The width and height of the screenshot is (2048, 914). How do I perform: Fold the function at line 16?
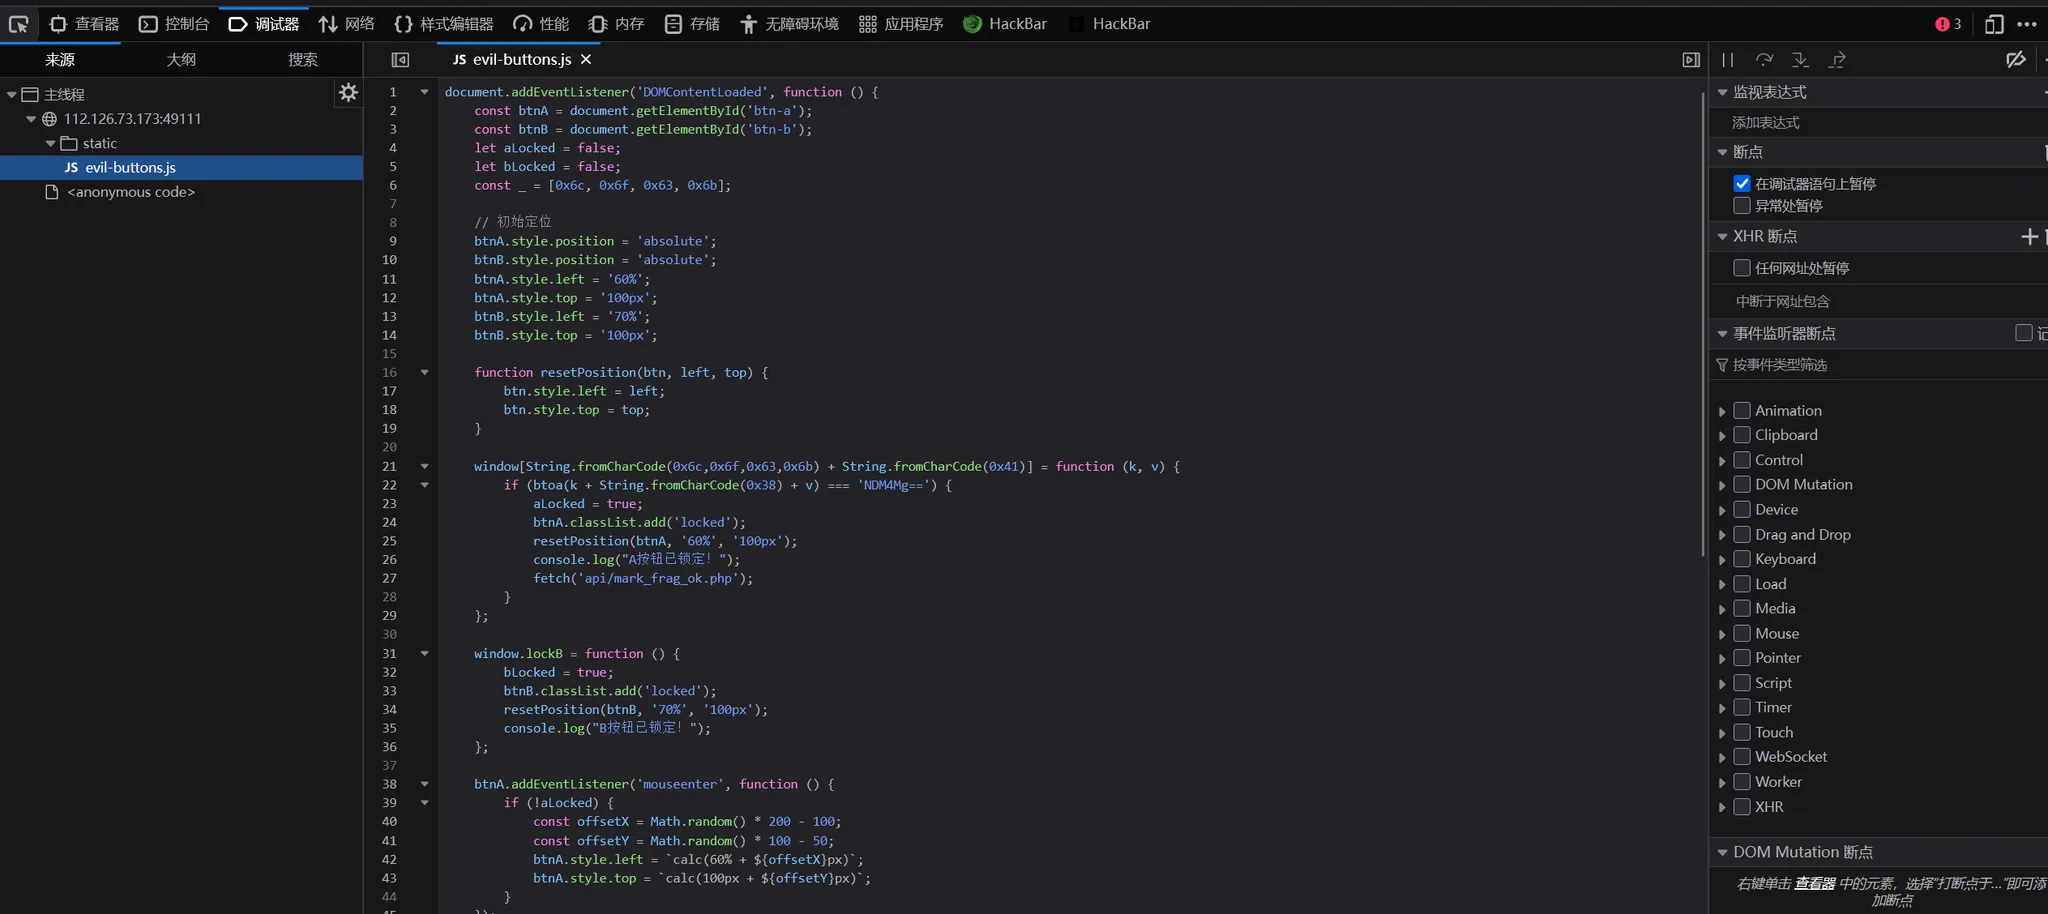424,372
